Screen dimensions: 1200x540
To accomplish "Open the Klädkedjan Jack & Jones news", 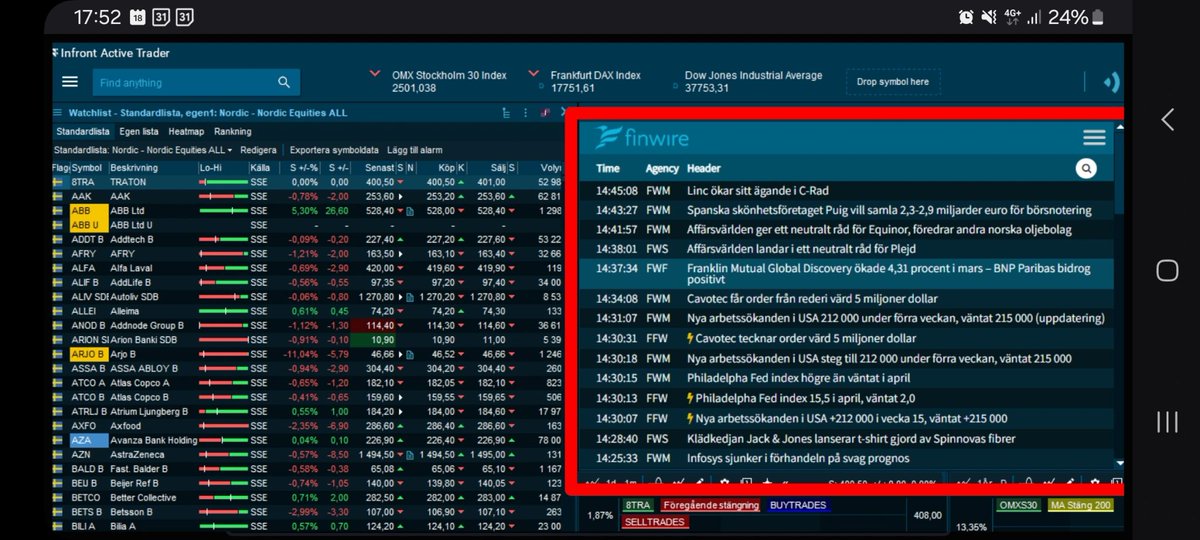I will [x=851, y=438].
